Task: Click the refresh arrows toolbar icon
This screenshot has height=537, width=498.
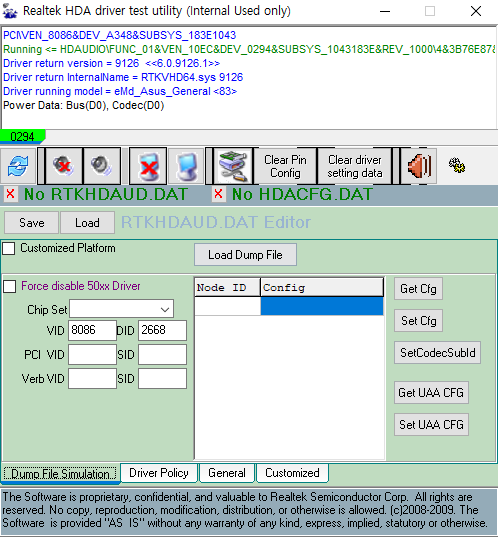Action: tap(18, 166)
